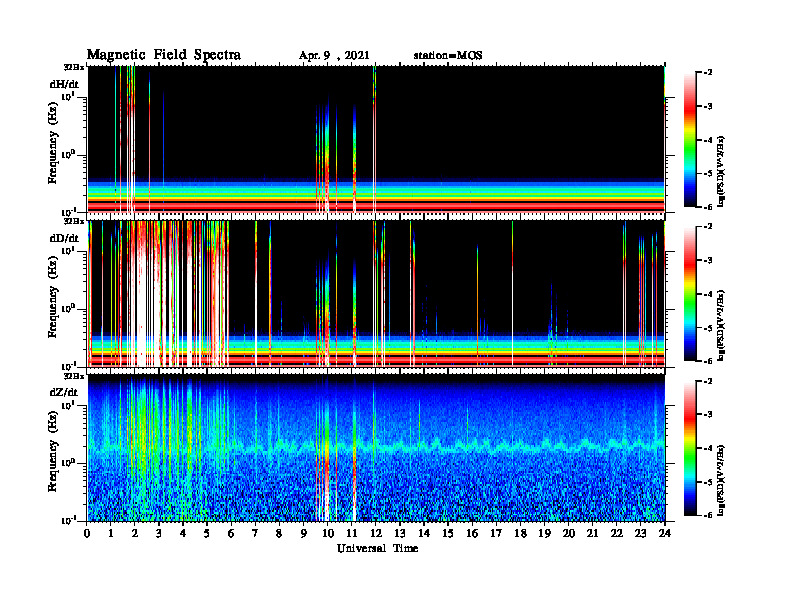Click the "dH/dt" panel label
792x612 pixels.
pyautogui.click(x=64, y=84)
